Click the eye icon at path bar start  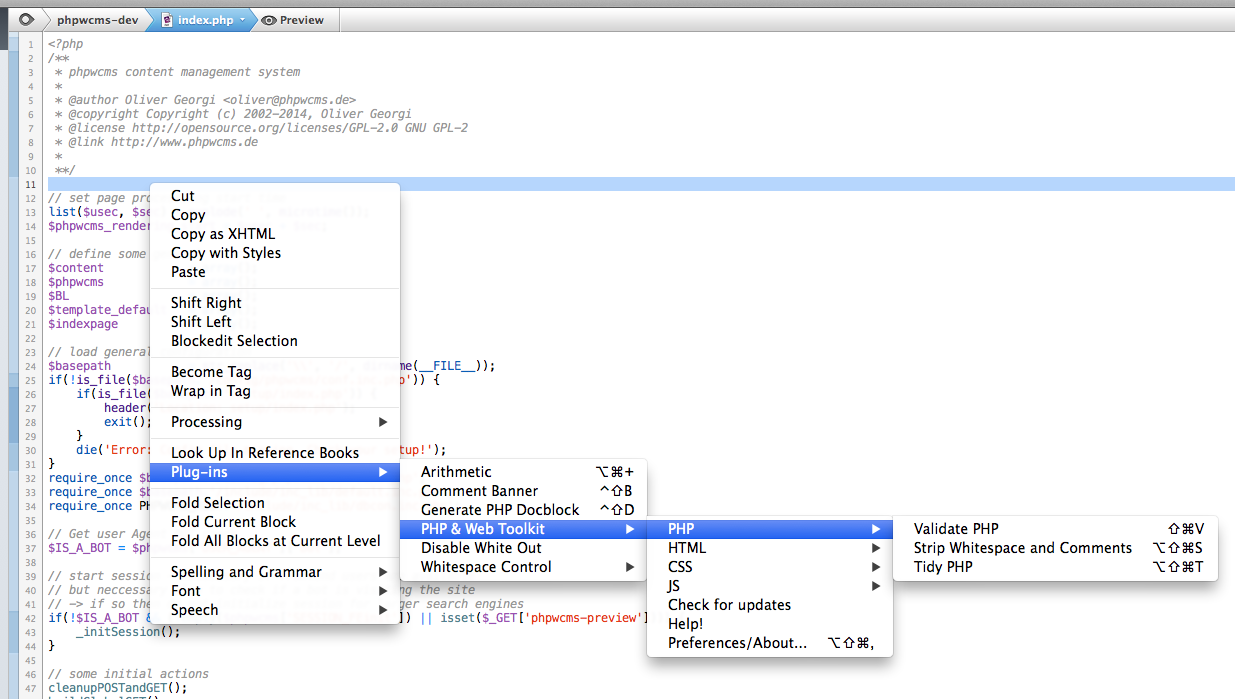[x=26, y=19]
